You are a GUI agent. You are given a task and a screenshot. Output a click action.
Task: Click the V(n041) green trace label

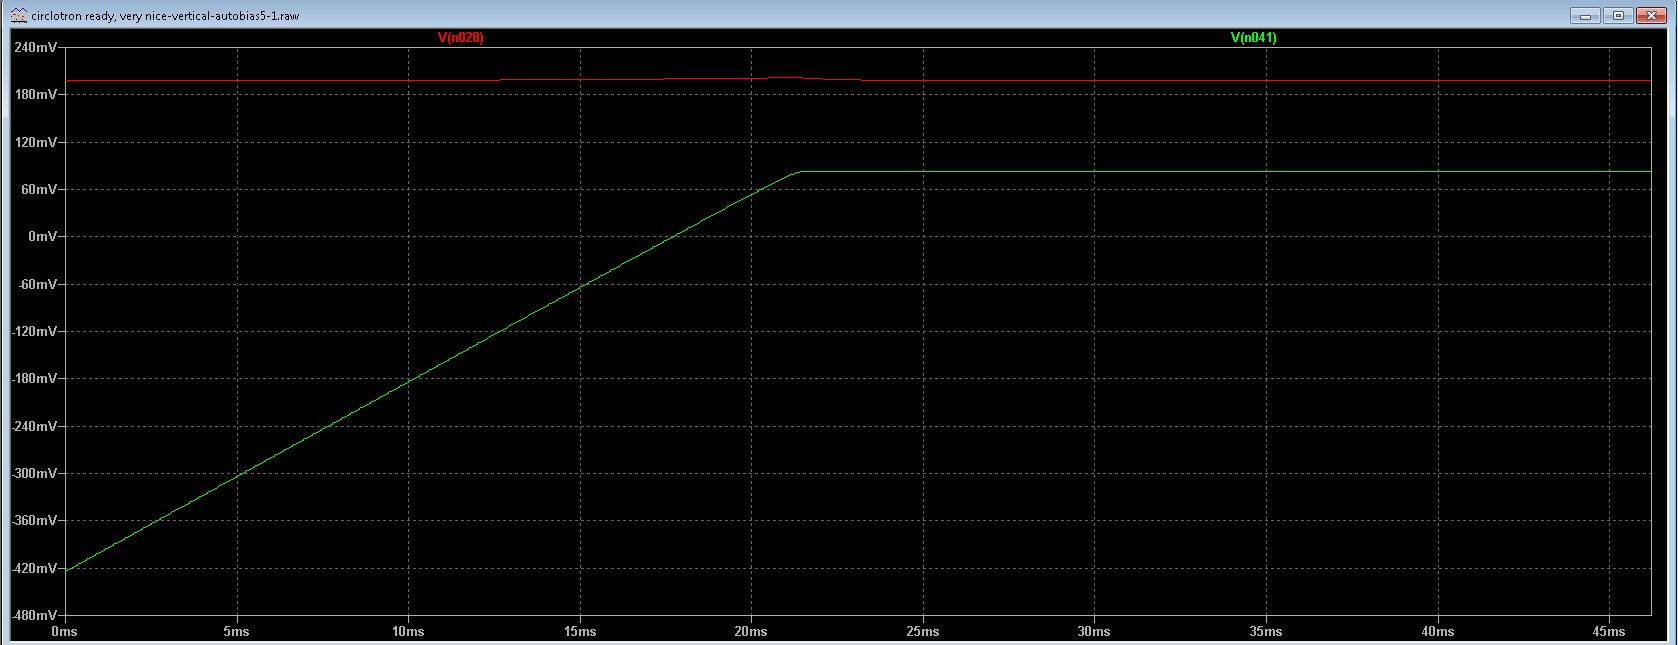[1253, 38]
